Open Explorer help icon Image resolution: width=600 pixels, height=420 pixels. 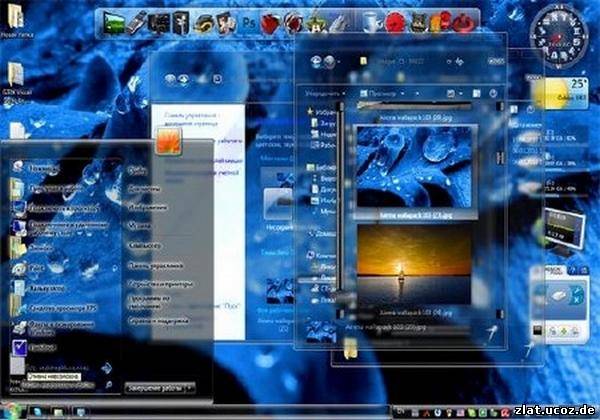pos(493,93)
